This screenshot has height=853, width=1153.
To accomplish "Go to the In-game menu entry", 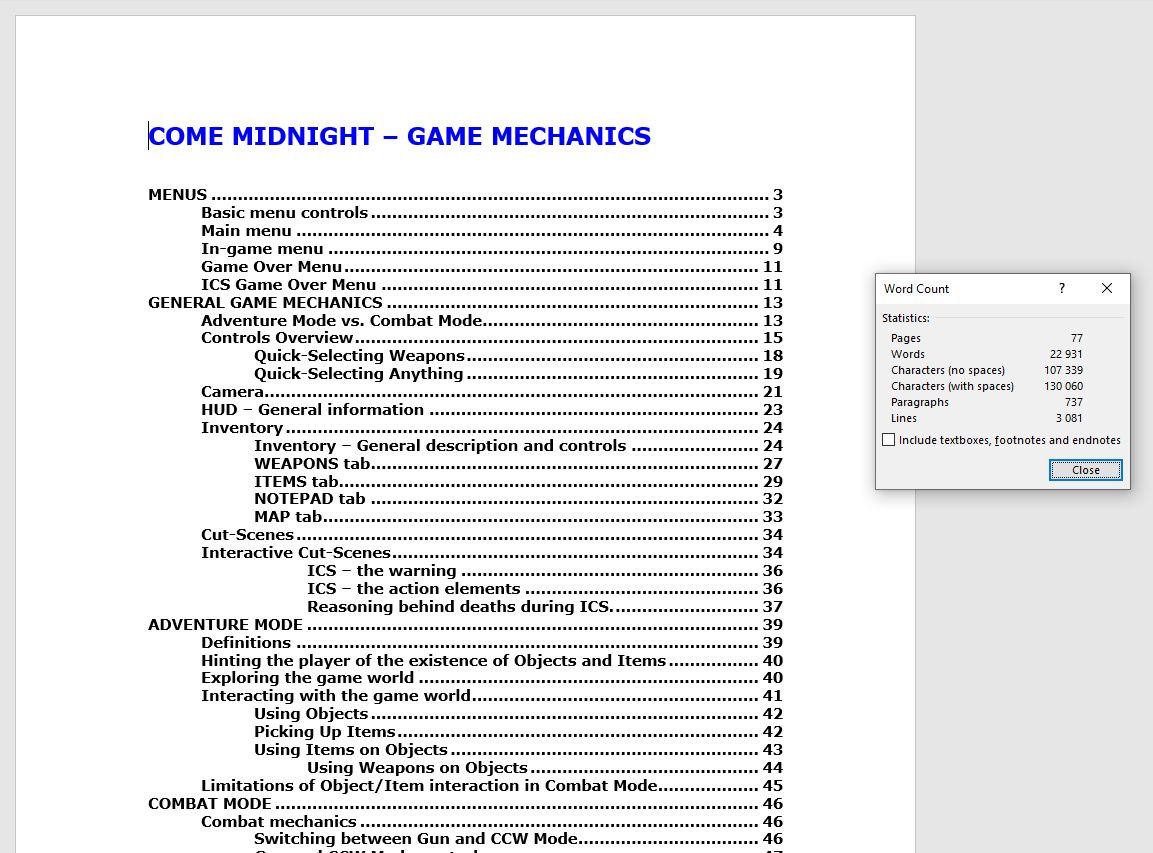I will coord(262,249).
